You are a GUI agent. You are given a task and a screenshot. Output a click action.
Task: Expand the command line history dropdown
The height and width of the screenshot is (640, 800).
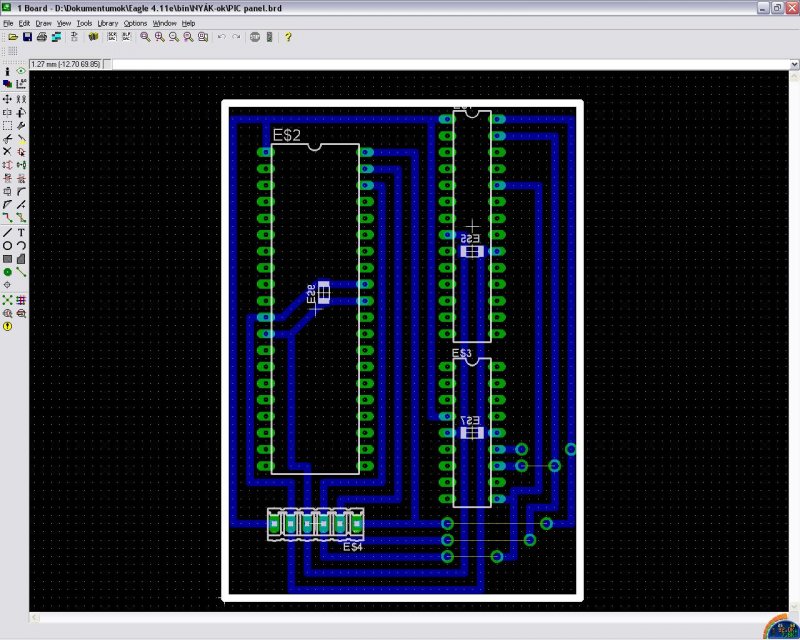794,64
